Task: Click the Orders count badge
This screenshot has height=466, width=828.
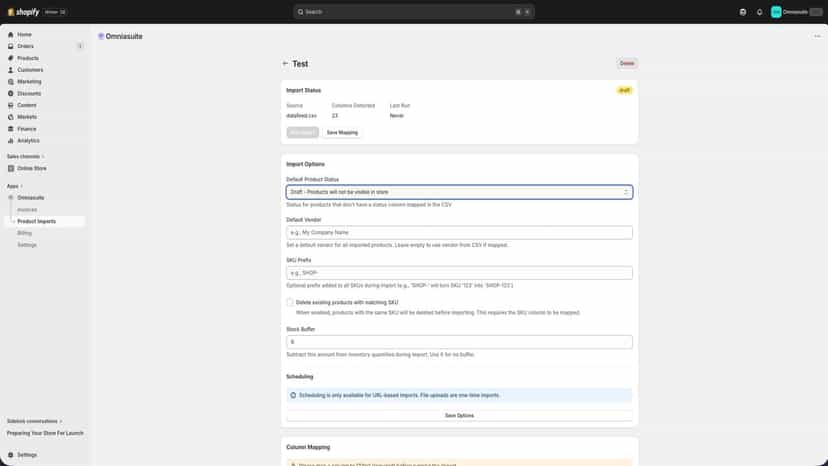Action: [80, 46]
